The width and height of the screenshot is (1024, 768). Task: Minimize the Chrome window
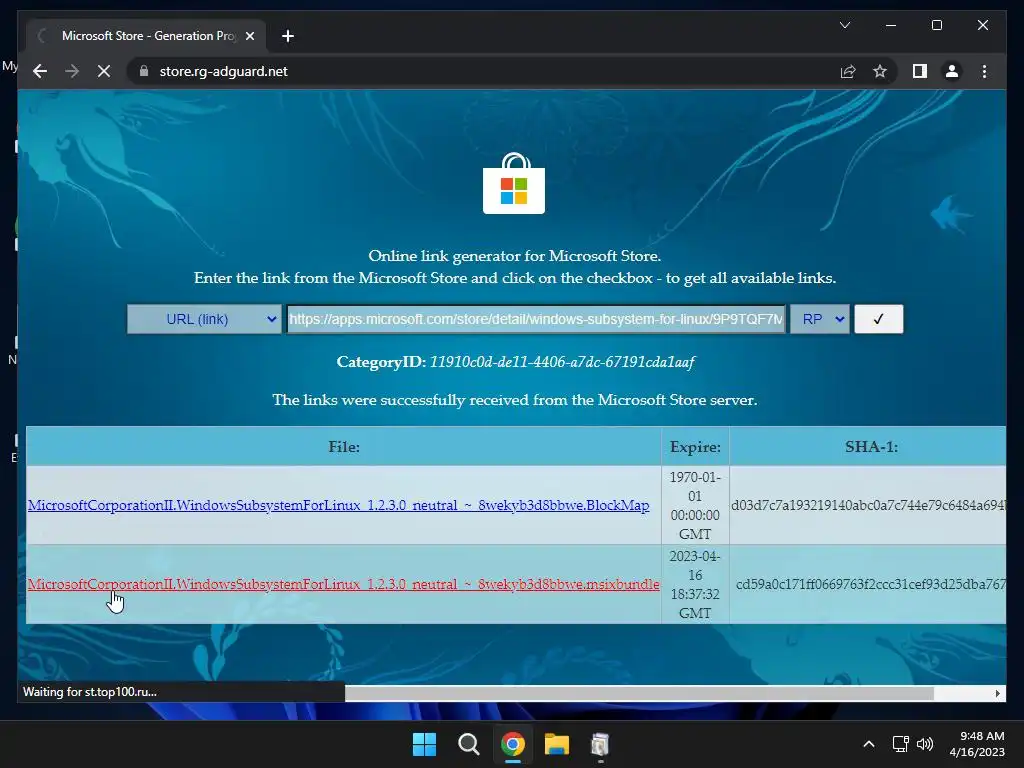891,25
